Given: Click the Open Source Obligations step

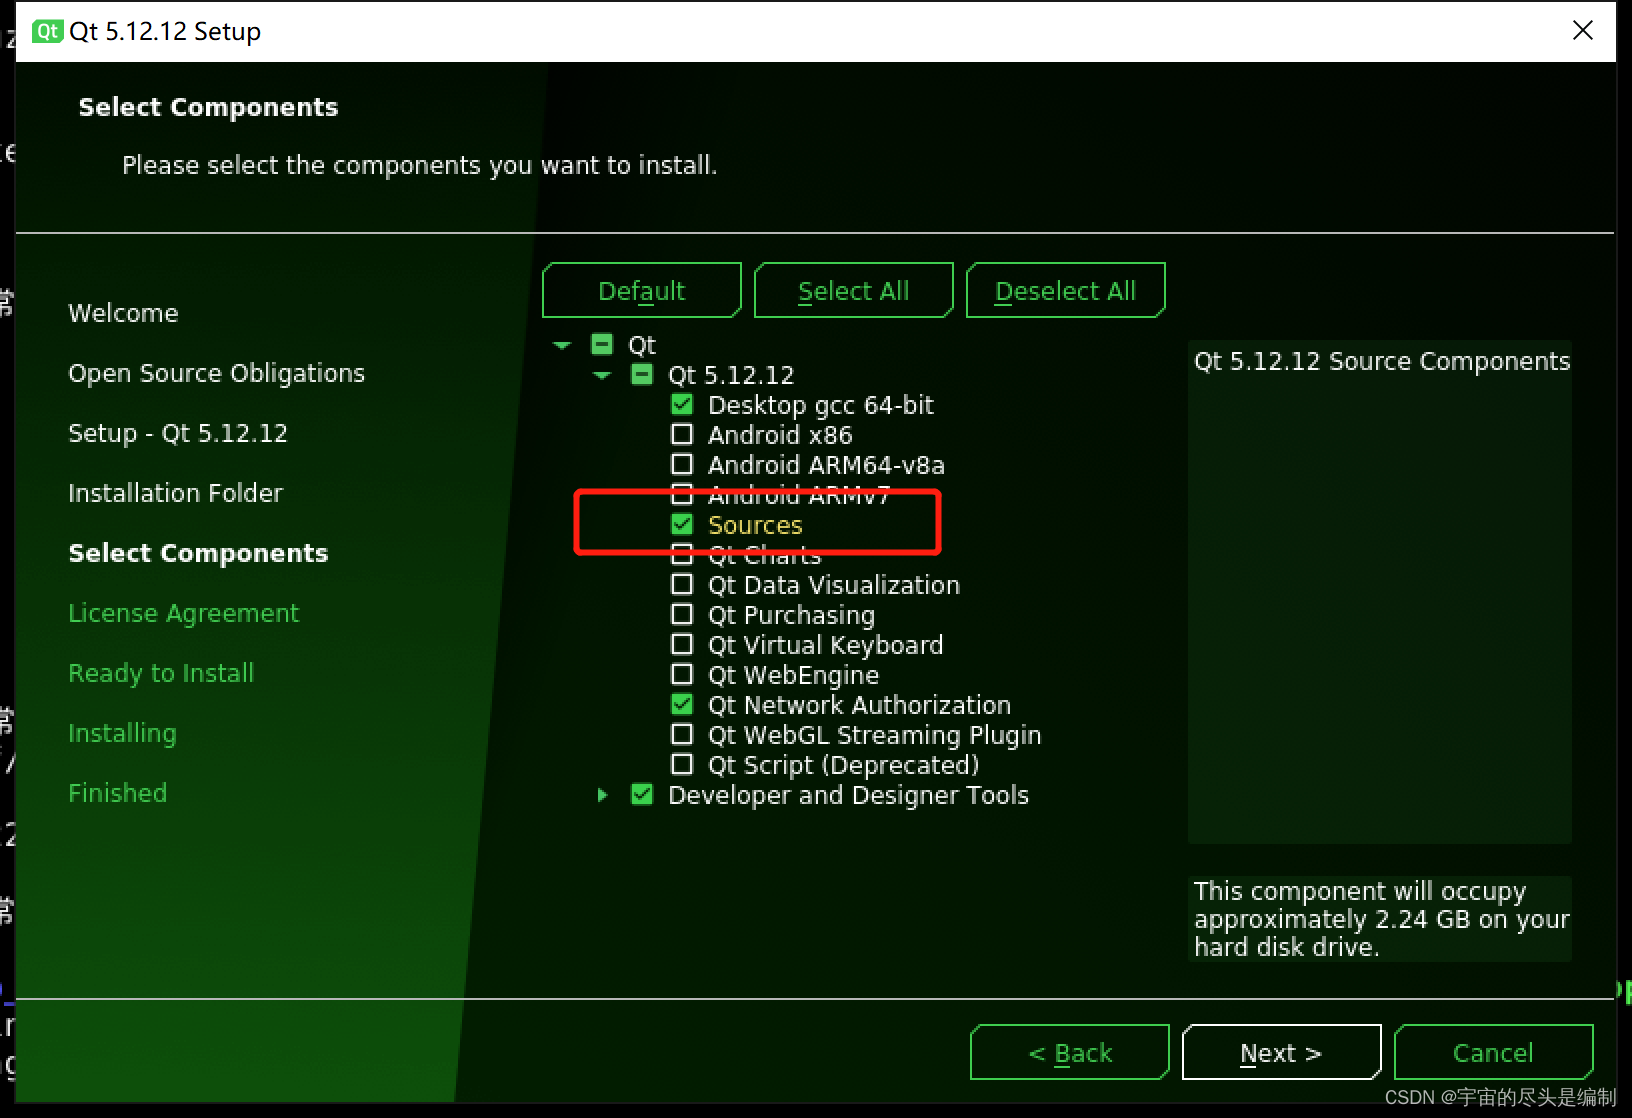Looking at the screenshot, I should [216, 373].
